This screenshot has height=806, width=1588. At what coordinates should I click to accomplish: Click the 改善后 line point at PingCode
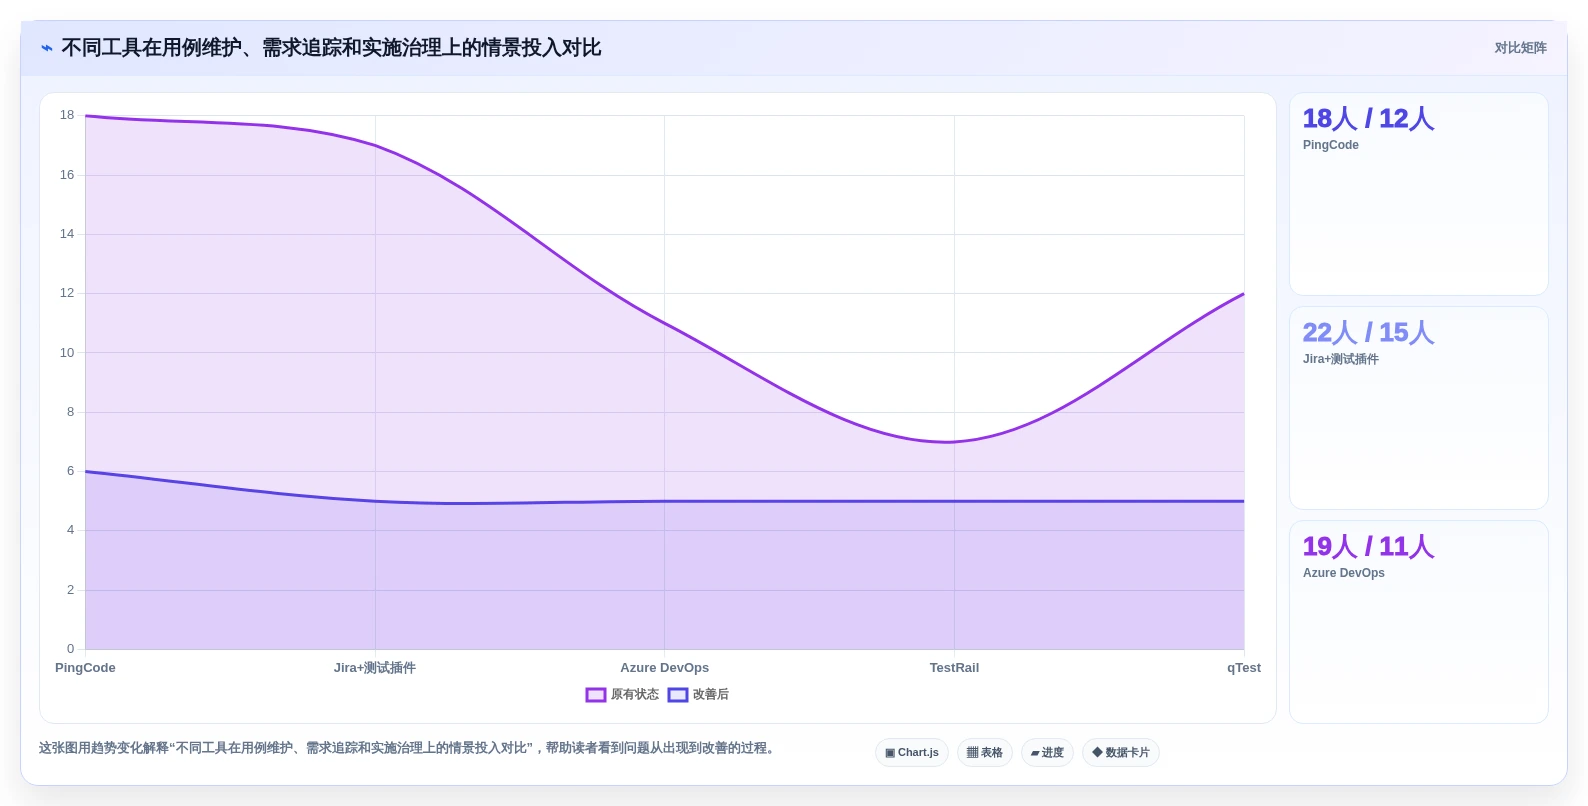click(x=86, y=471)
